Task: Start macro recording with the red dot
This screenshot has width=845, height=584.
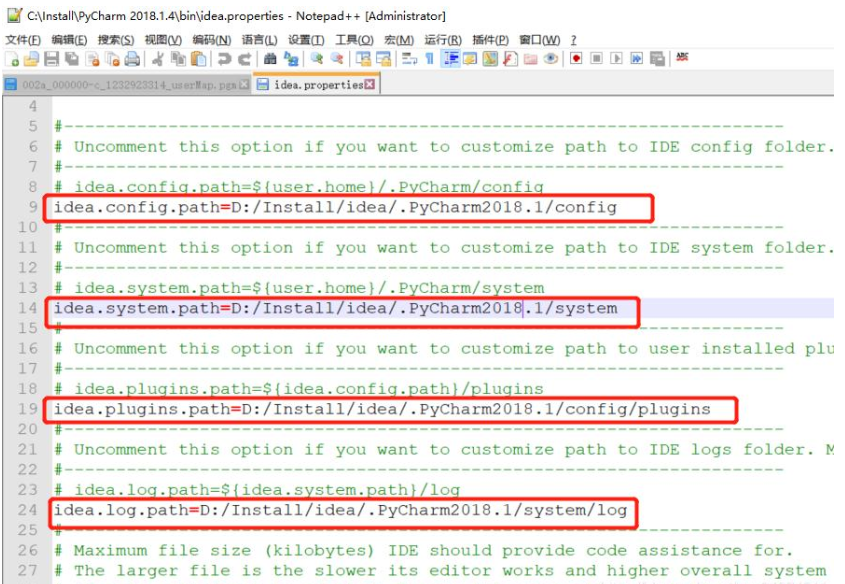Action: [576, 58]
